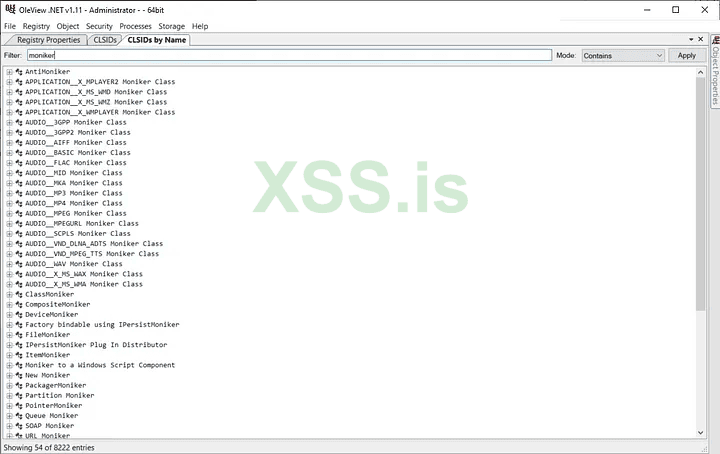
Task: Click the icon beside DeviceMoniker
Action: (19, 314)
